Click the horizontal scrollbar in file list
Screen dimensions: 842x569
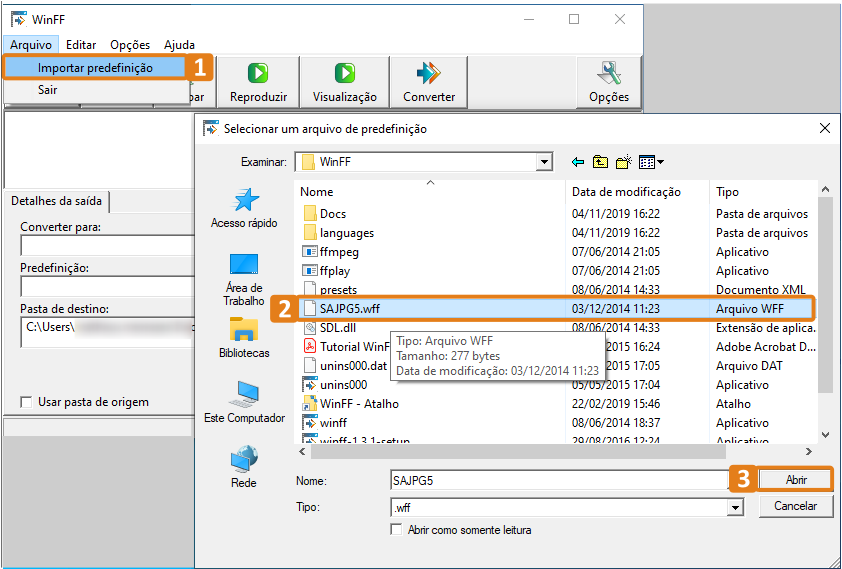(560, 451)
